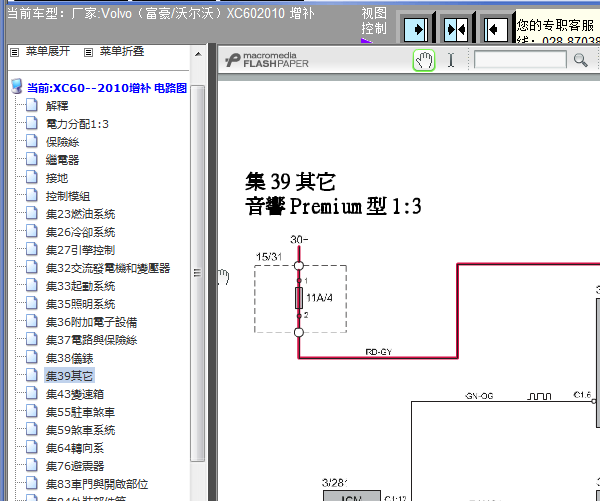This screenshot has width=600, height=501.
Task: Click the FlashPaper search magnifier icon
Action: click(580, 60)
